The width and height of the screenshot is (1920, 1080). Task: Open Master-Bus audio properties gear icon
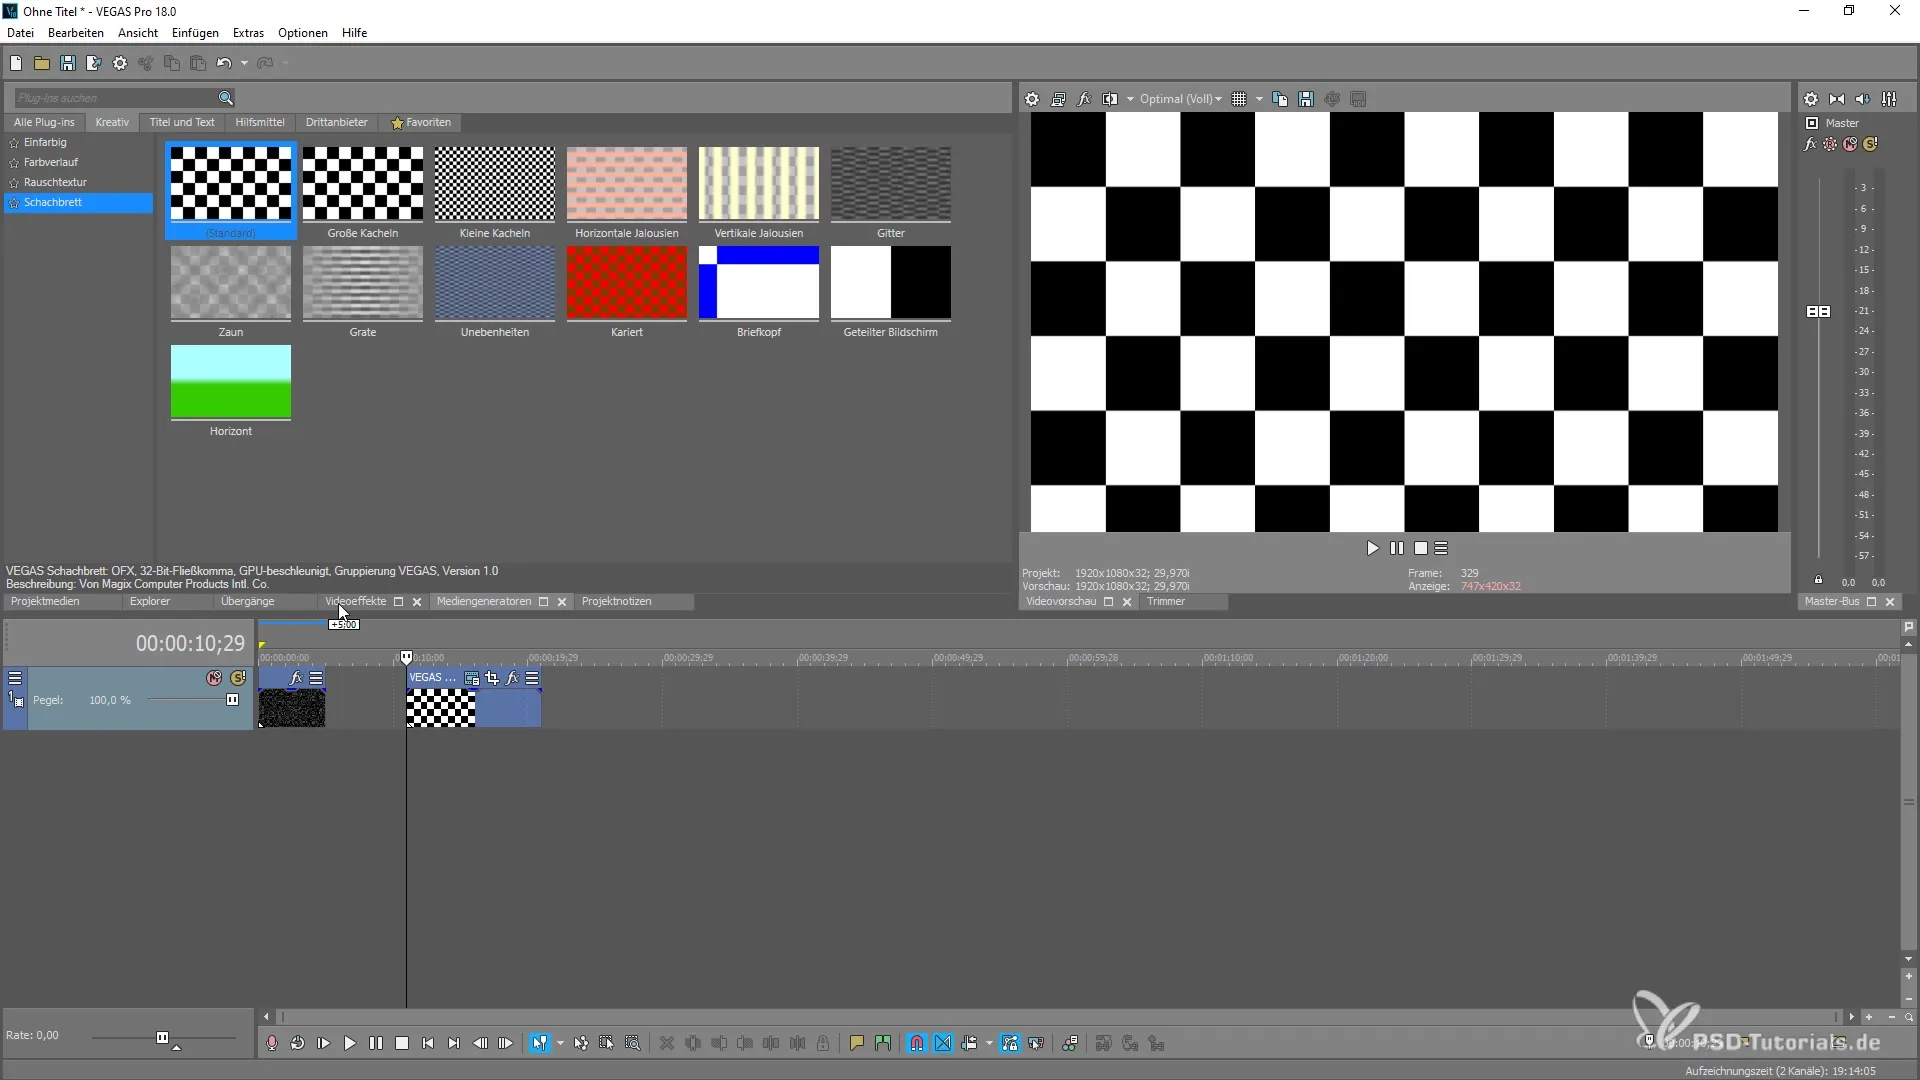1811,99
